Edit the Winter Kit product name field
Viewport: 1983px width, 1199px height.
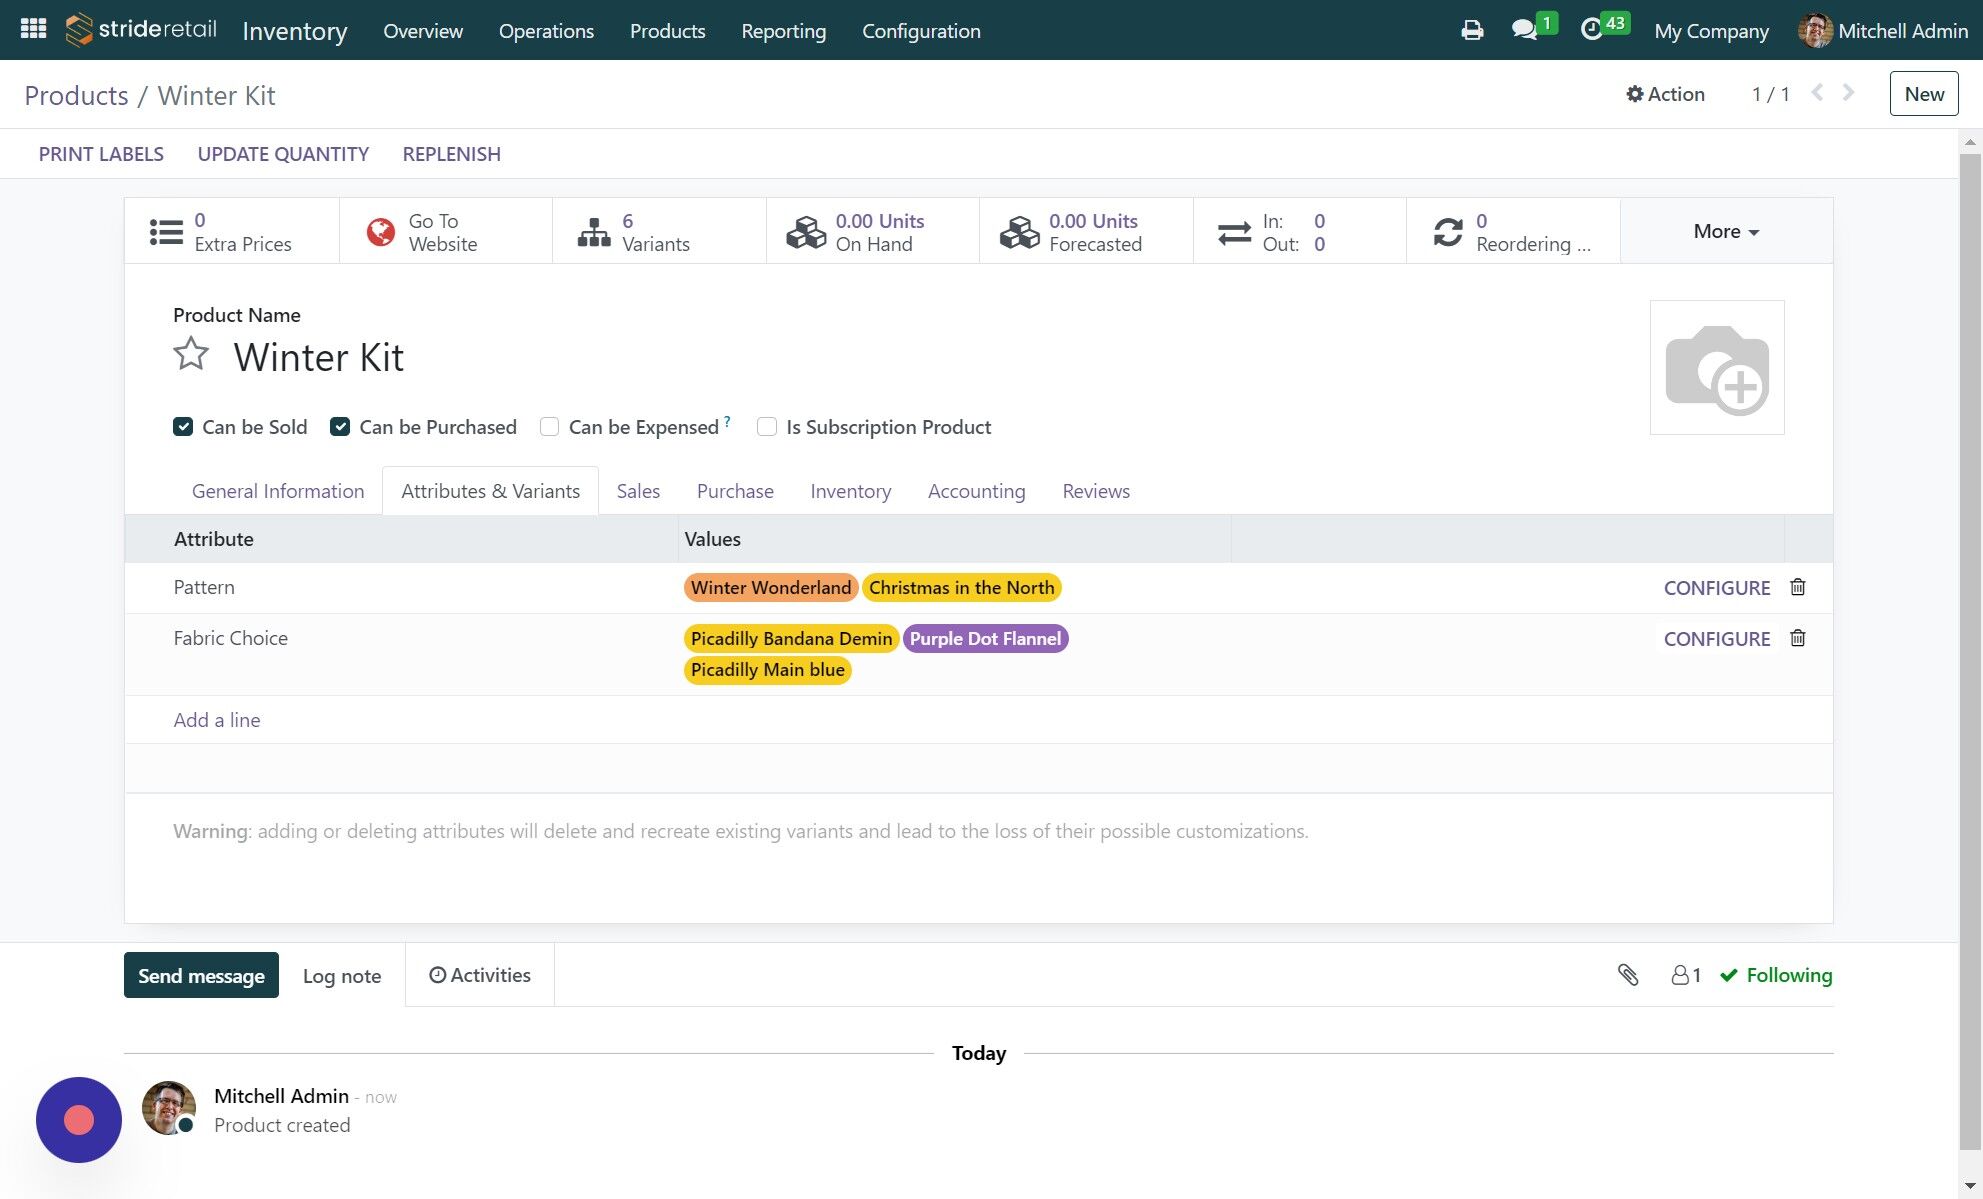[318, 357]
